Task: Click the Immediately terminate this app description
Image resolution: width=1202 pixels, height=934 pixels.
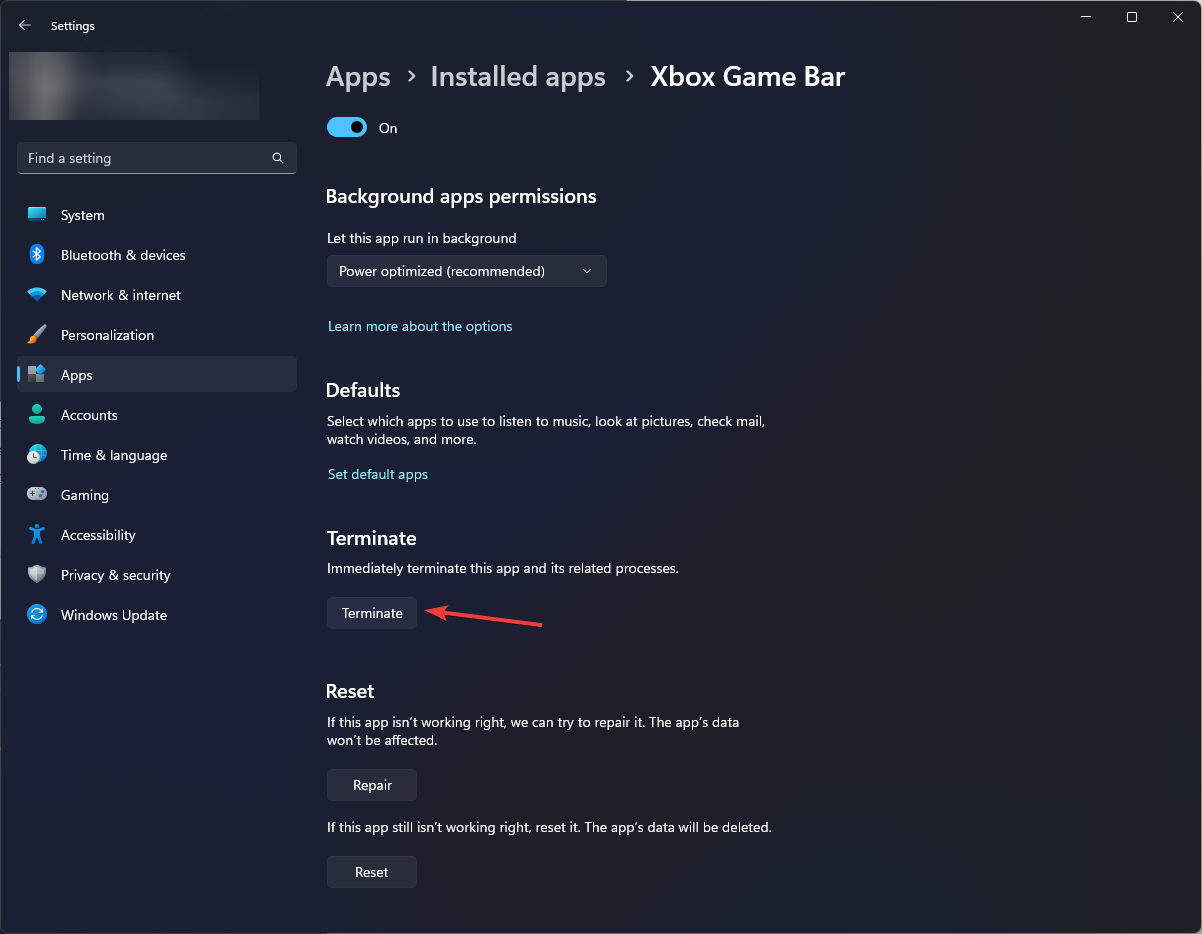Action: (x=503, y=568)
